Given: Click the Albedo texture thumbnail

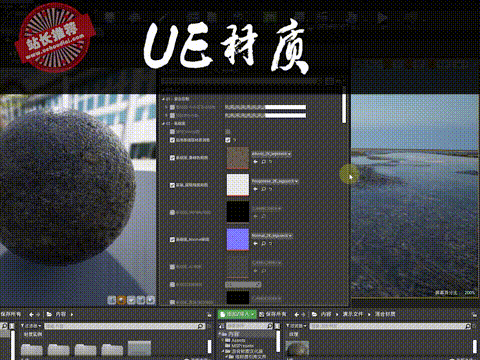Looking at the screenshot, I should click(238, 158).
